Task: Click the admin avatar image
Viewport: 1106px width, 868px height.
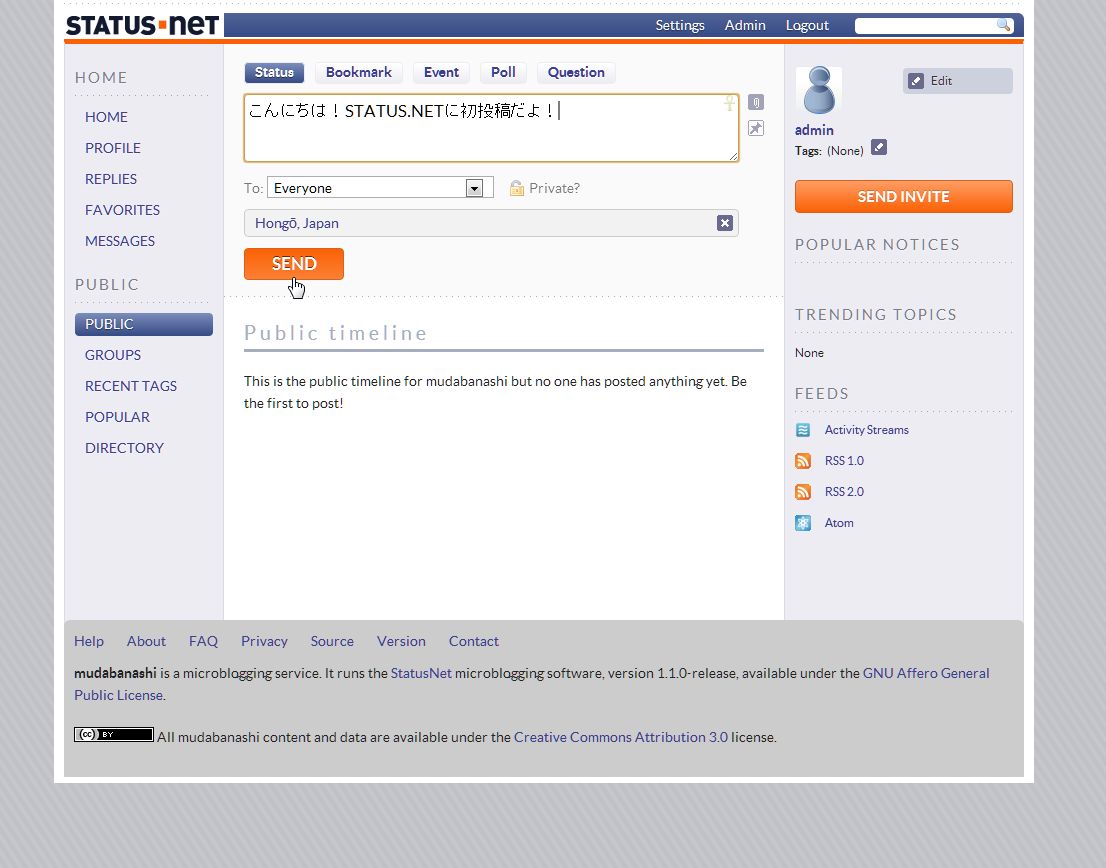Action: coord(819,90)
